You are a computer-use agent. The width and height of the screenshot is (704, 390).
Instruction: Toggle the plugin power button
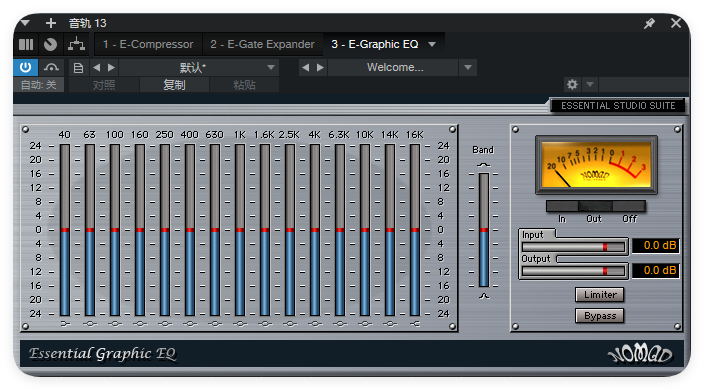click(x=26, y=67)
